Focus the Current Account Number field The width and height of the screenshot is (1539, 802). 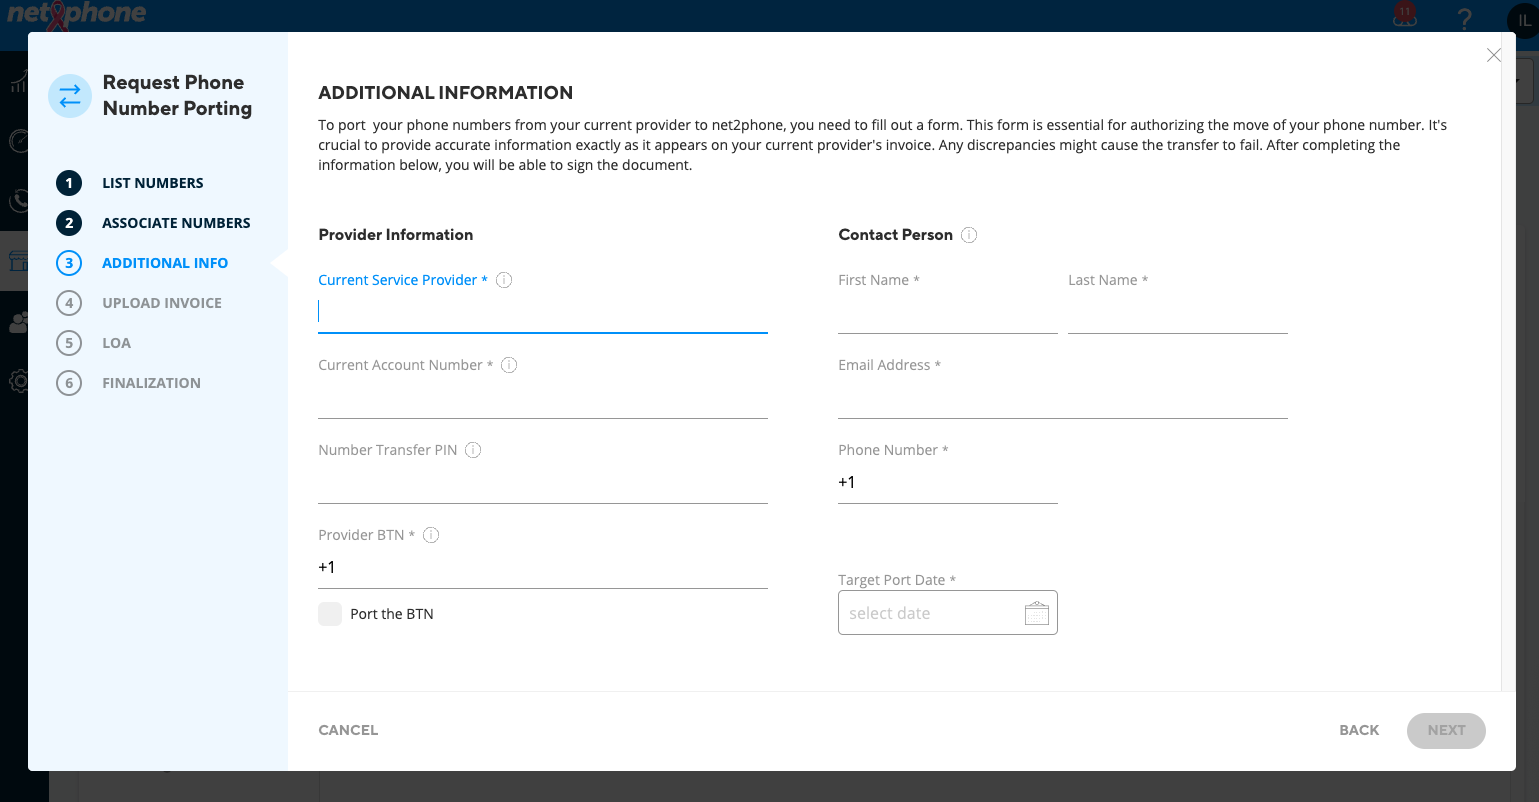coord(543,398)
